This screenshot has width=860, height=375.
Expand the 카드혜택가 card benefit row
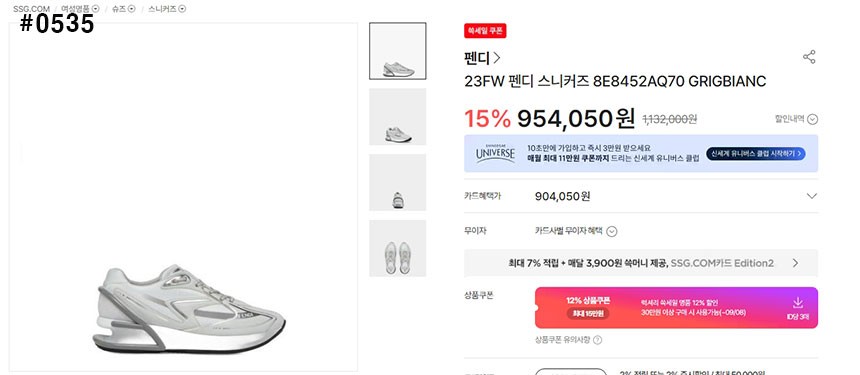pyautogui.click(x=641, y=196)
